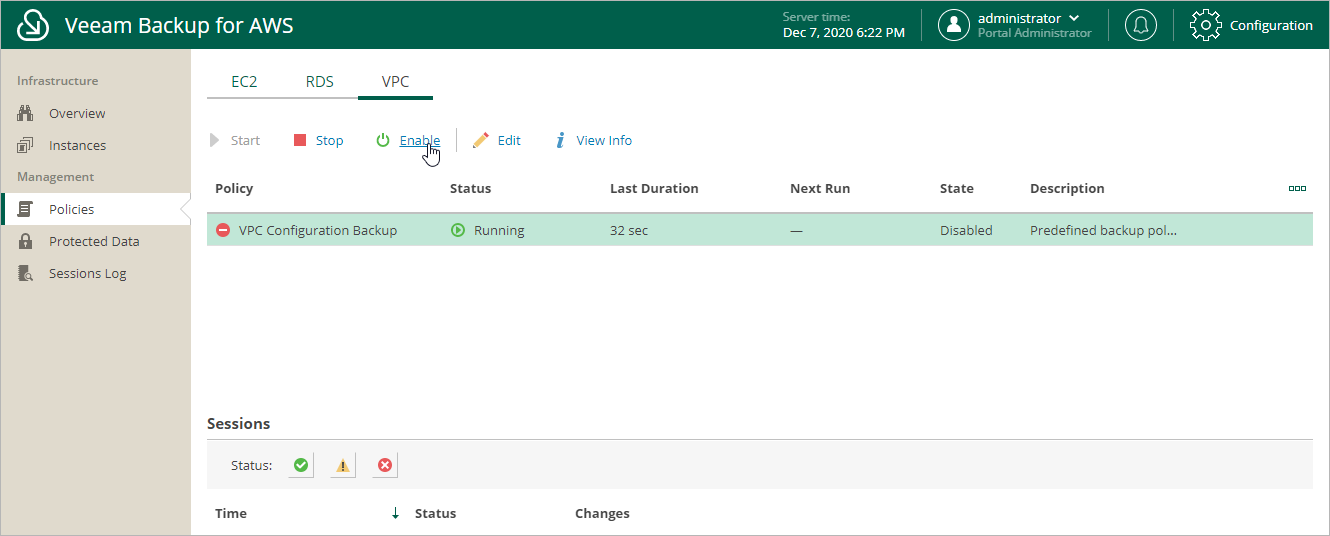The image size is (1330, 536).
Task: Click the Veeam Backup for AWS title
Action: point(179,25)
